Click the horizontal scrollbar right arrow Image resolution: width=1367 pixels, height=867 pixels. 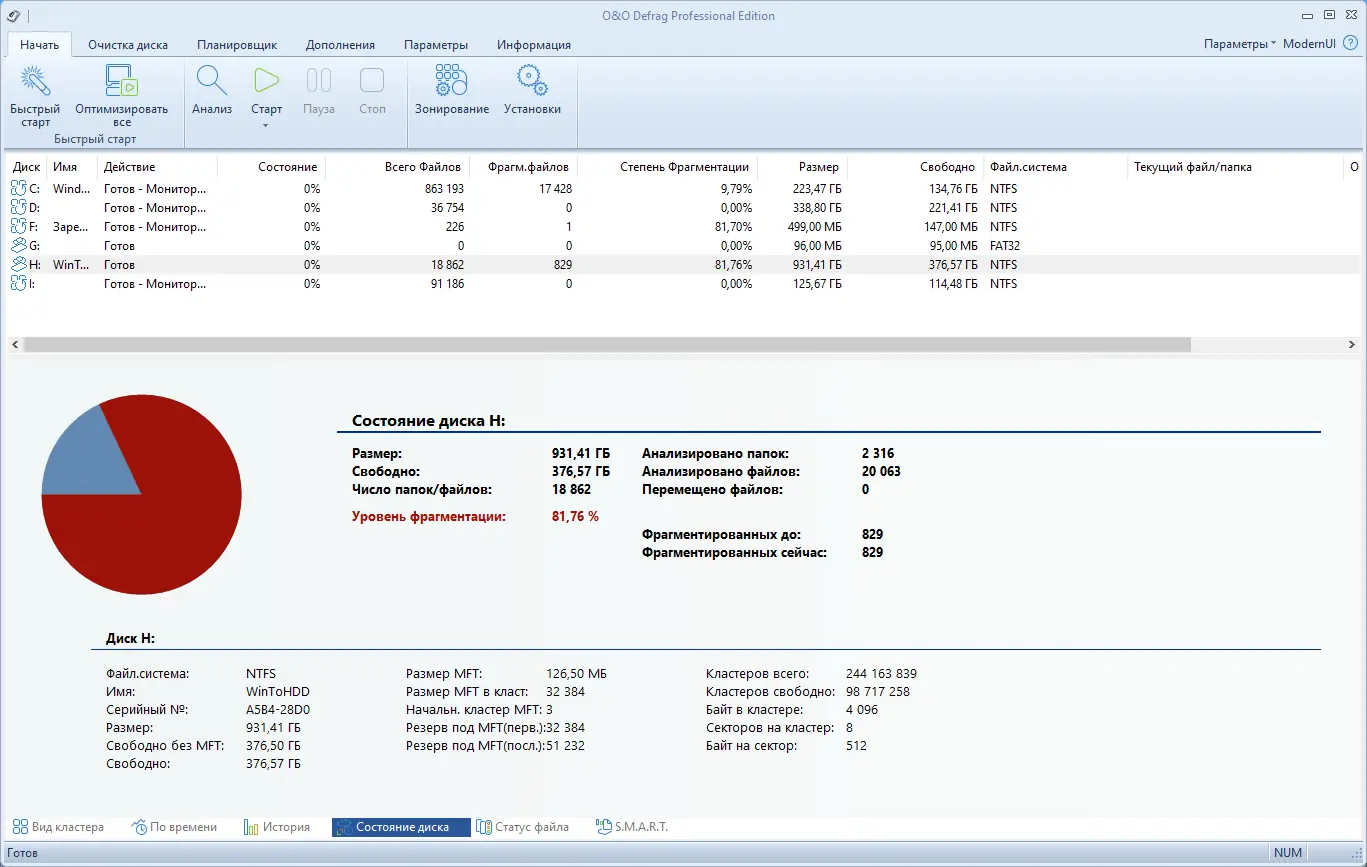(1352, 344)
